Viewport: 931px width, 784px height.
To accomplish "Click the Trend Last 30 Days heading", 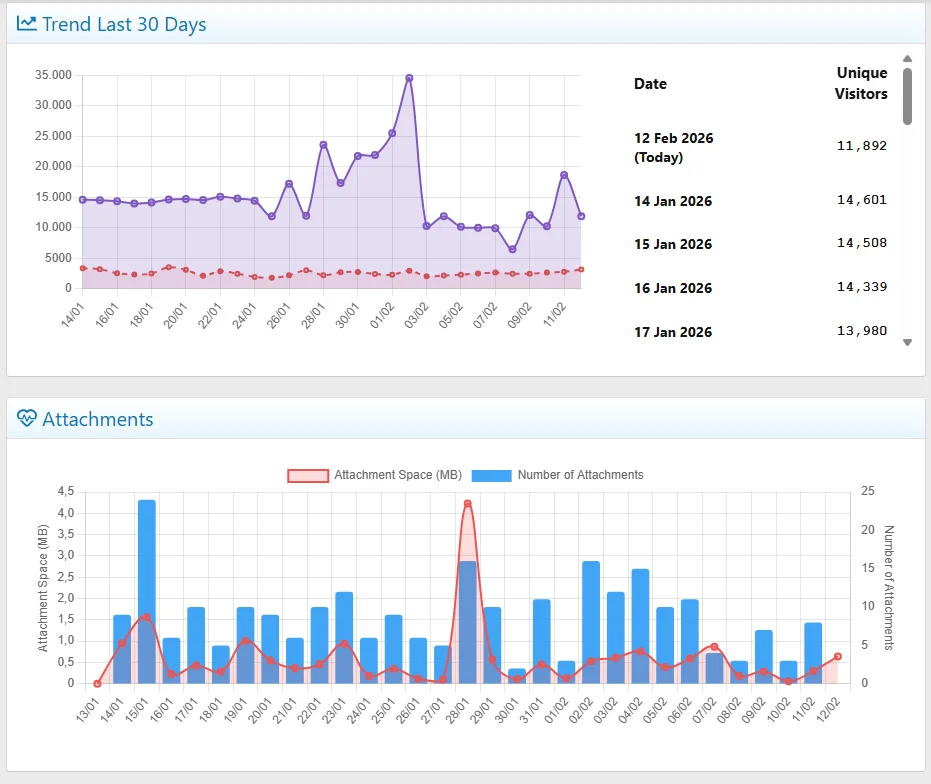I will pyautogui.click(x=124, y=24).
